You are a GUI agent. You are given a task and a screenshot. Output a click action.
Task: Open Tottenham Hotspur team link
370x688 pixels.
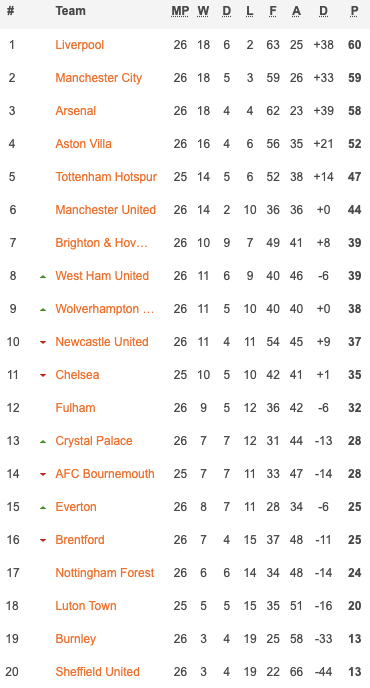[x=106, y=177]
